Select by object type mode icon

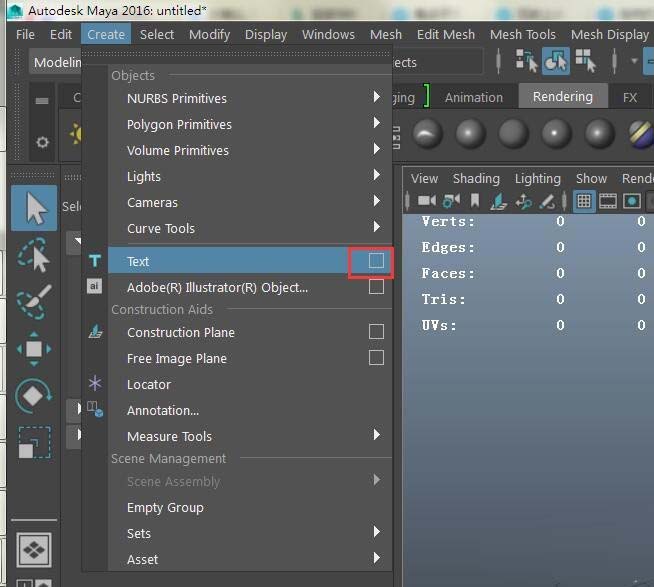[556, 61]
